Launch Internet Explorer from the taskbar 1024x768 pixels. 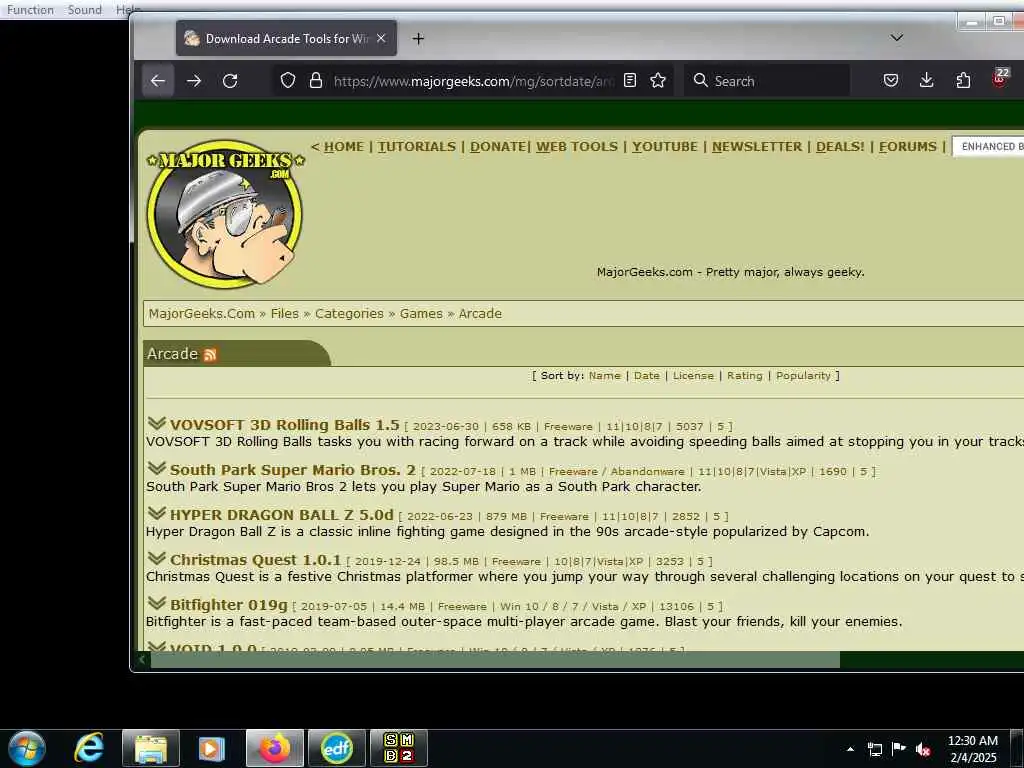click(x=88, y=748)
